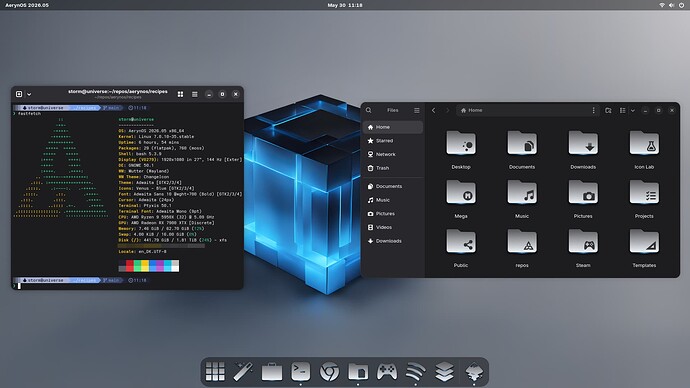690x388 pixels.
Task: Toggle list view in Files header
Action: click(x=622, y=110)
